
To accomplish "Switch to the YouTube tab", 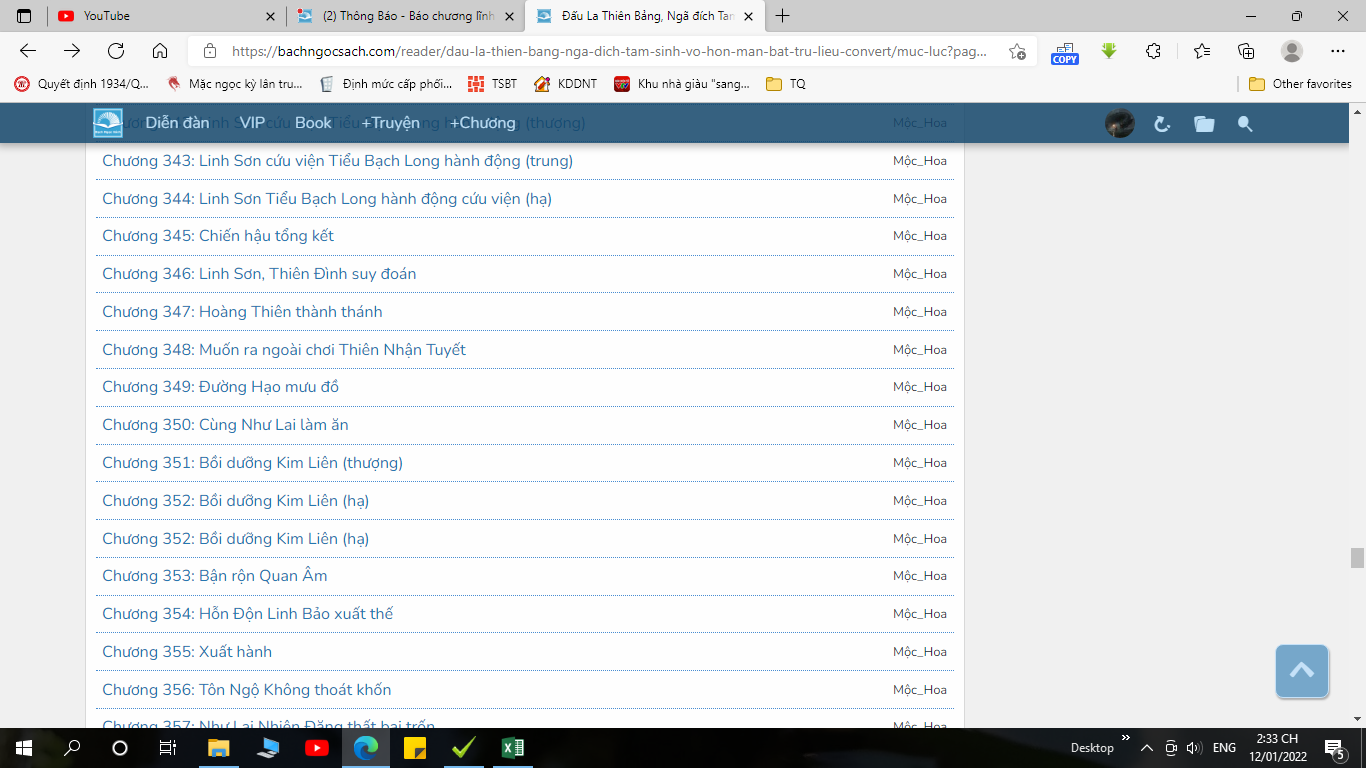I will point(165,16).
